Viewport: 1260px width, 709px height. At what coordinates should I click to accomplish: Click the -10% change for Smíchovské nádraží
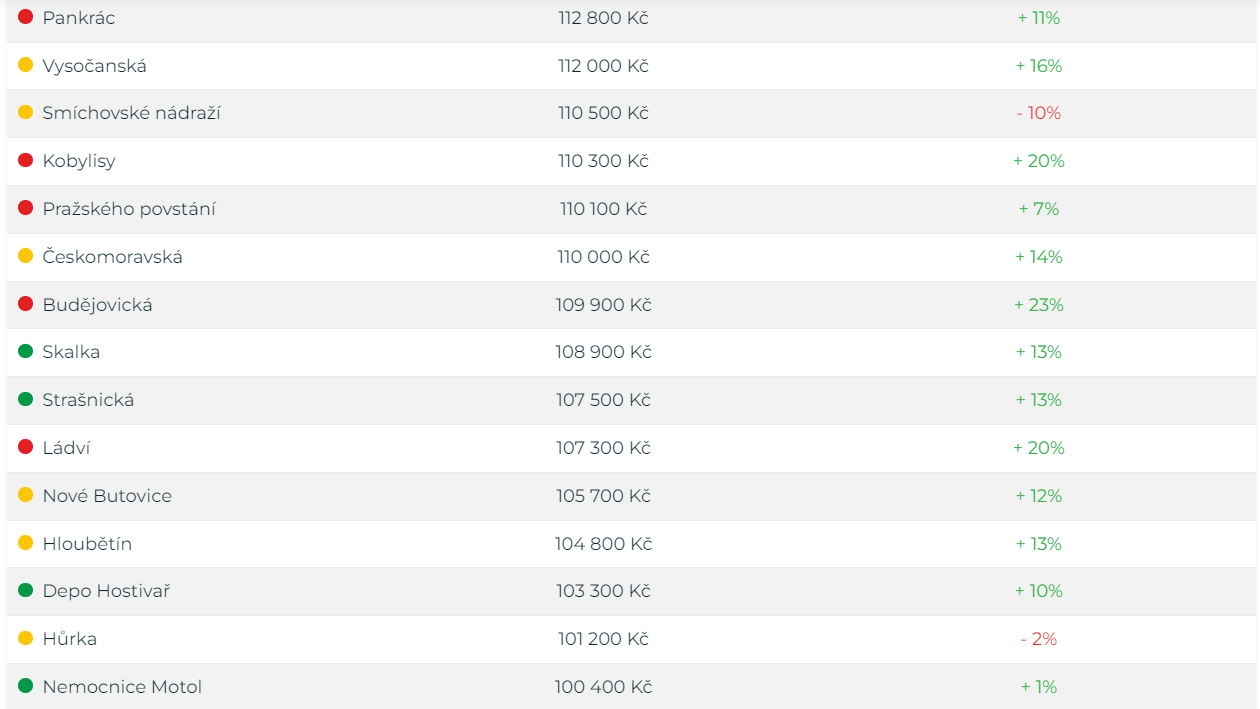1039,113
